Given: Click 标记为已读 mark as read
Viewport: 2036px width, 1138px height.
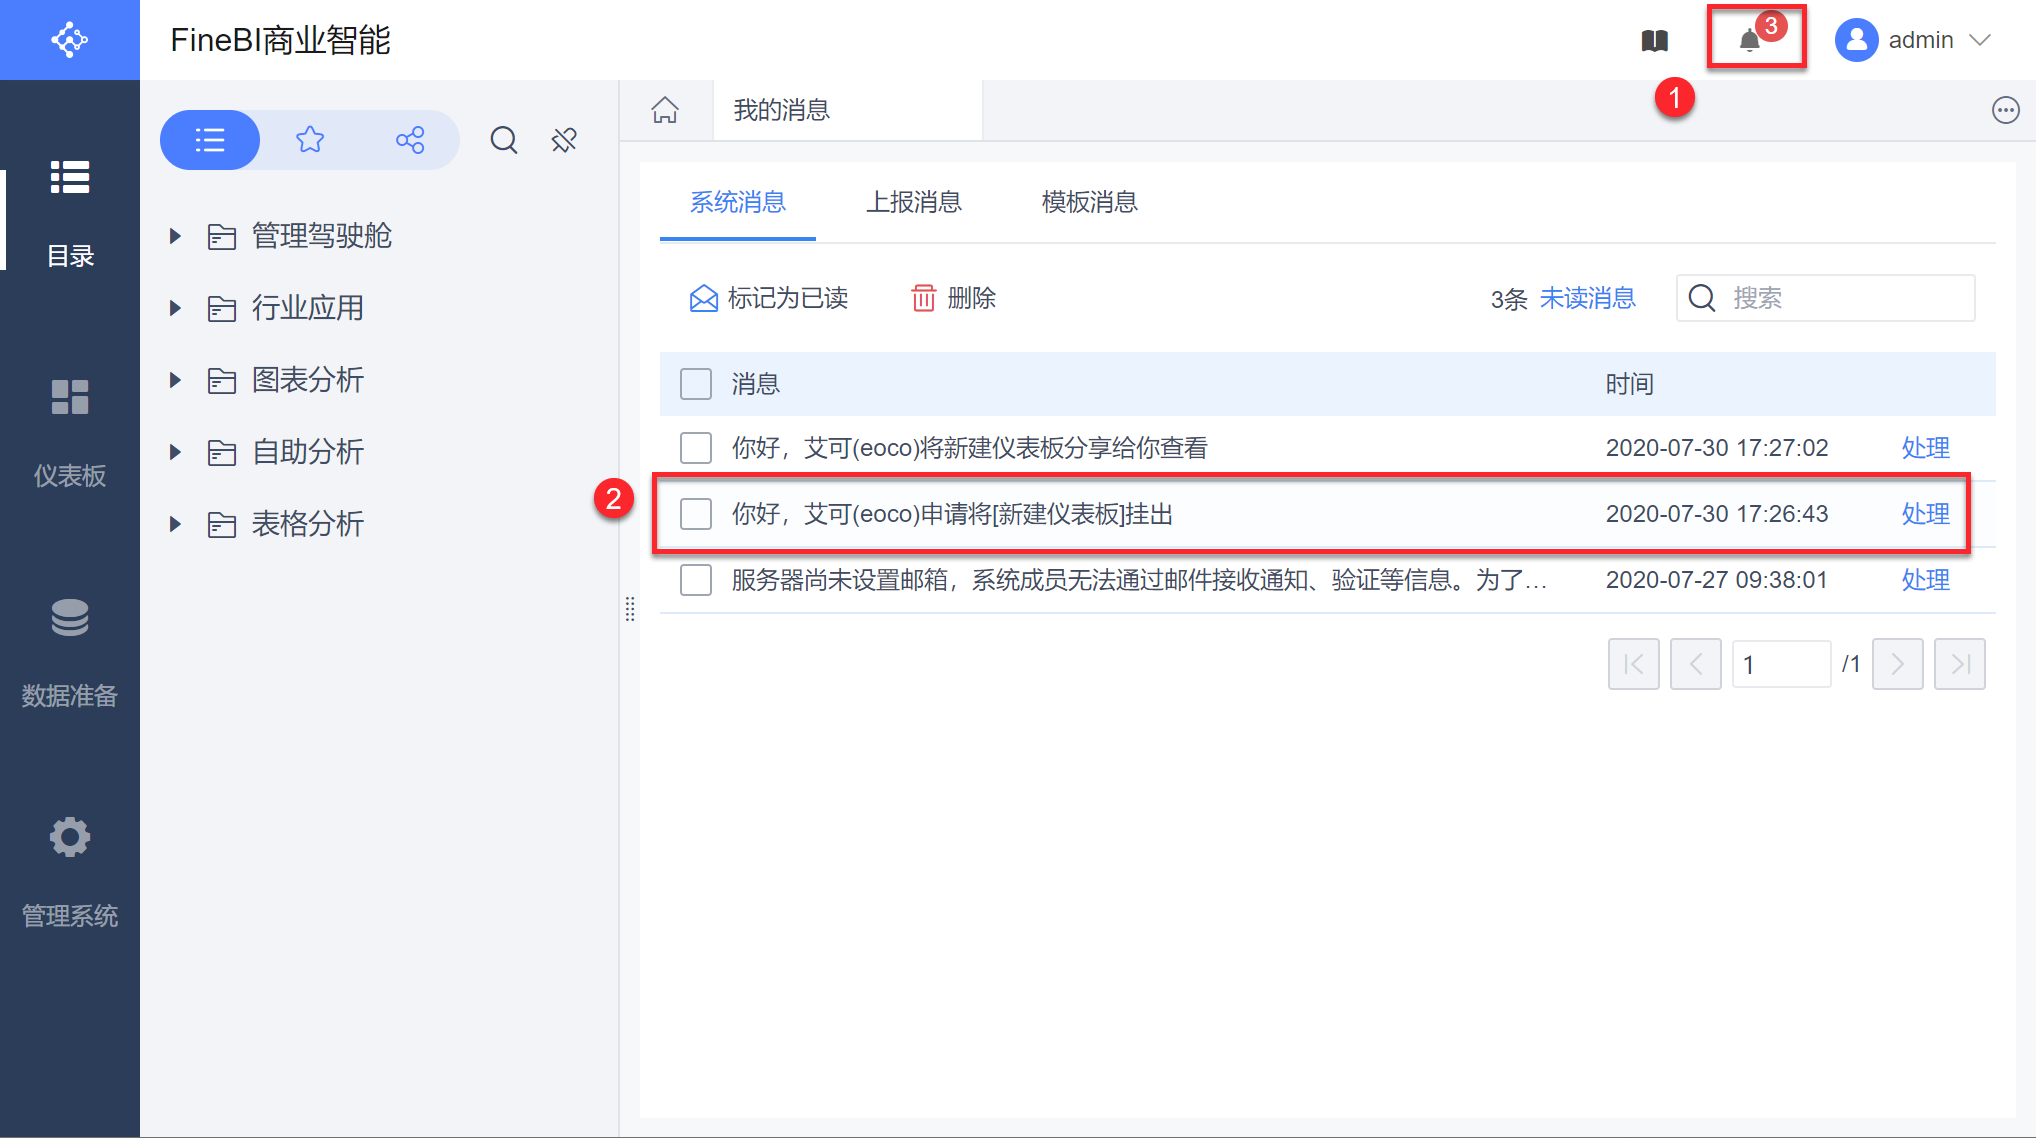Looking at the screenshot, I should tap(768, 298).
